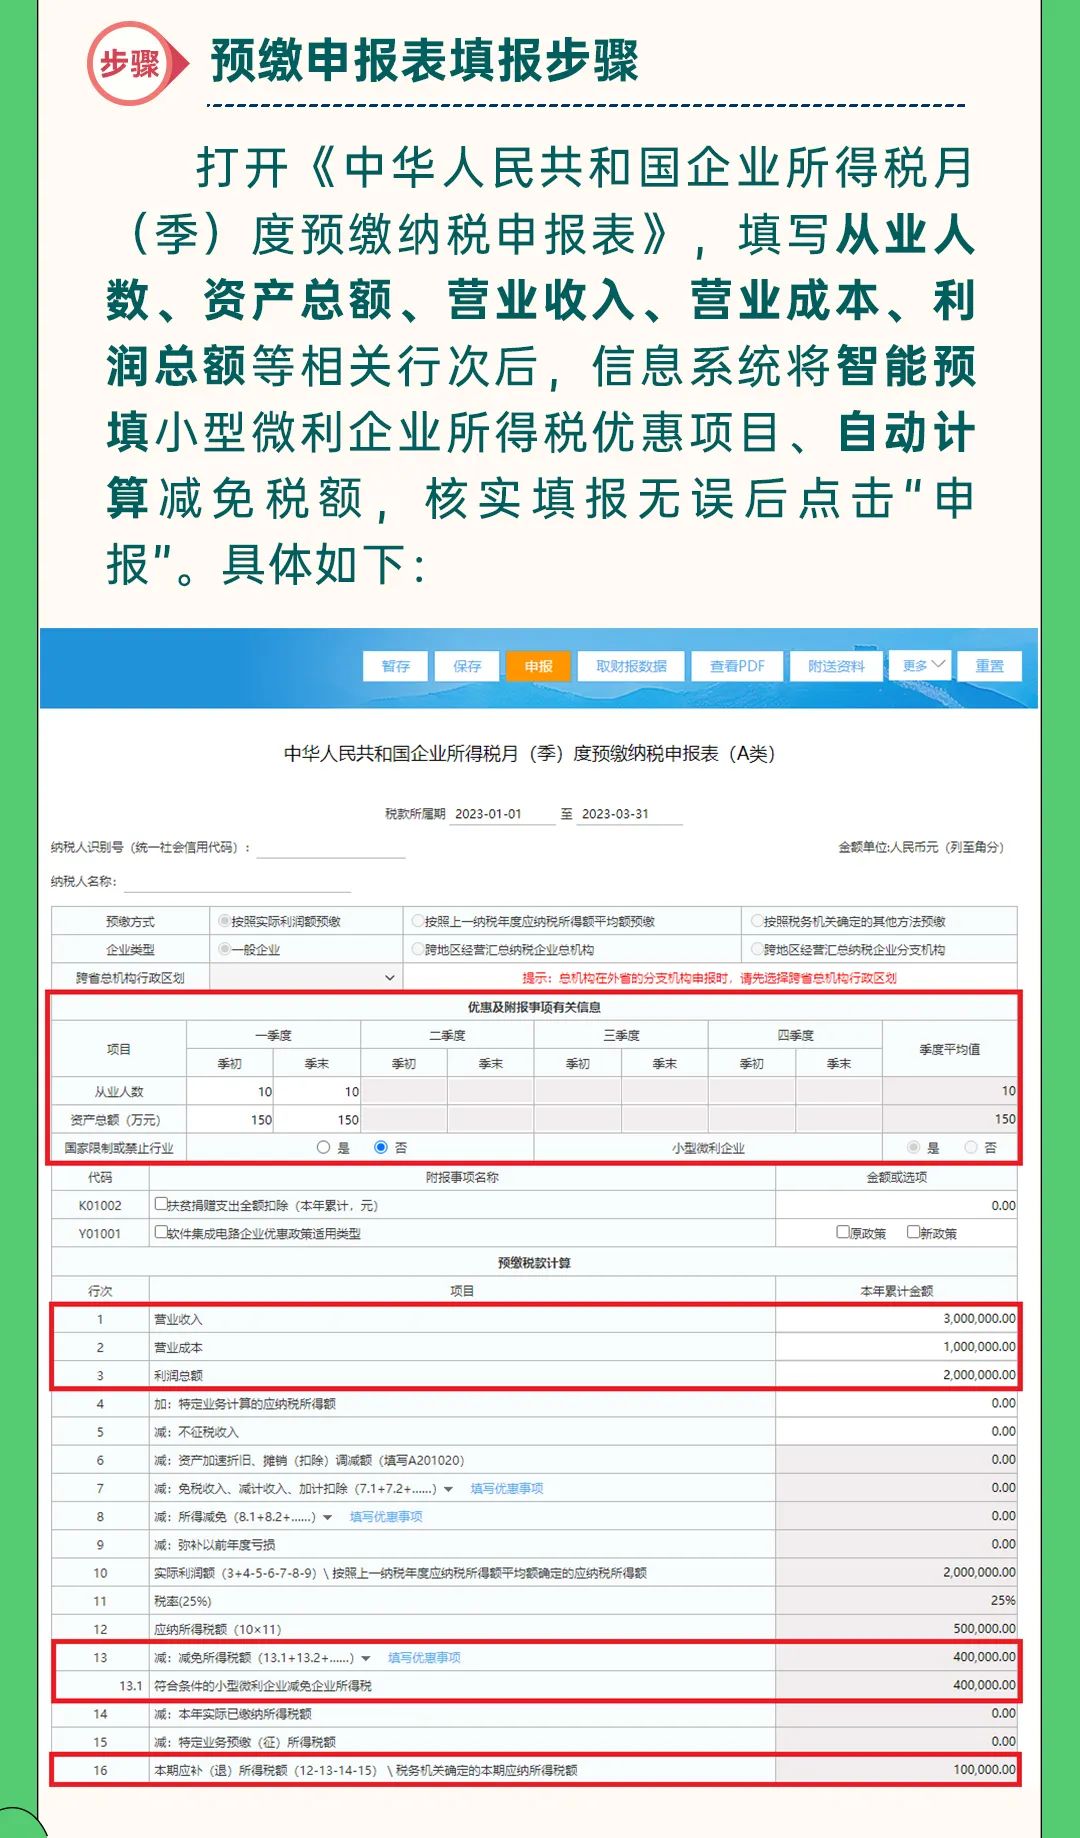Select 按照实际利润额预缴 radio option
The image size is (1080, 1838).
224,921
